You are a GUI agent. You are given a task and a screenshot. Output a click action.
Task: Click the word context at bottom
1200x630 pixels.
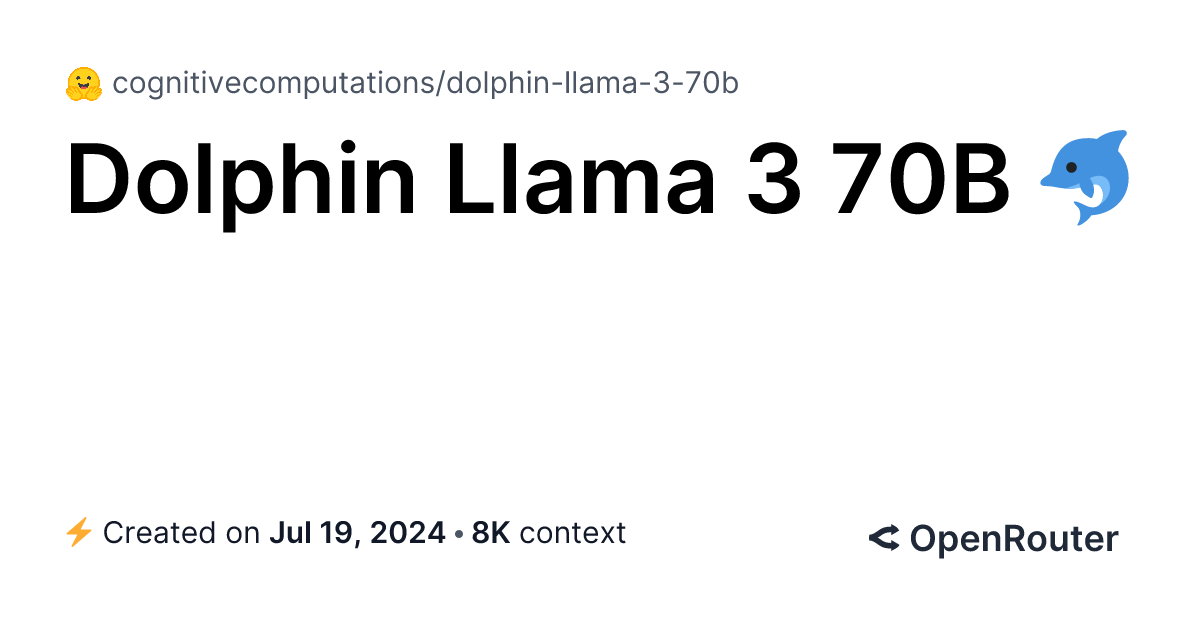(x=572, y=534)
